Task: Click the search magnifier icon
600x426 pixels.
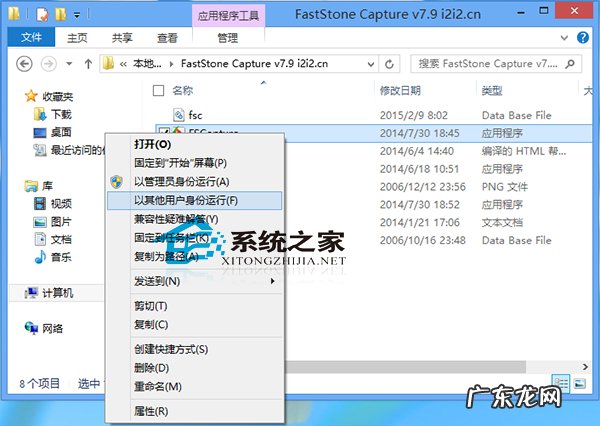Action: point(570,64)
